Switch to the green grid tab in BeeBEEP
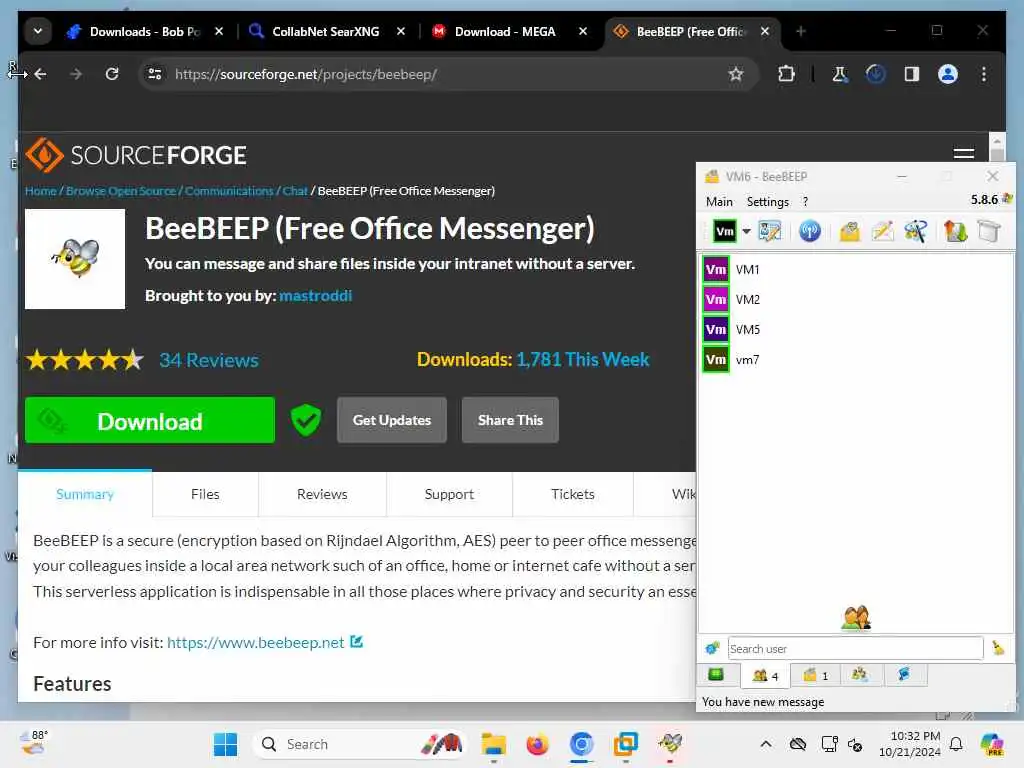This screenshot has width=1024, height=768. pos(716,675)
